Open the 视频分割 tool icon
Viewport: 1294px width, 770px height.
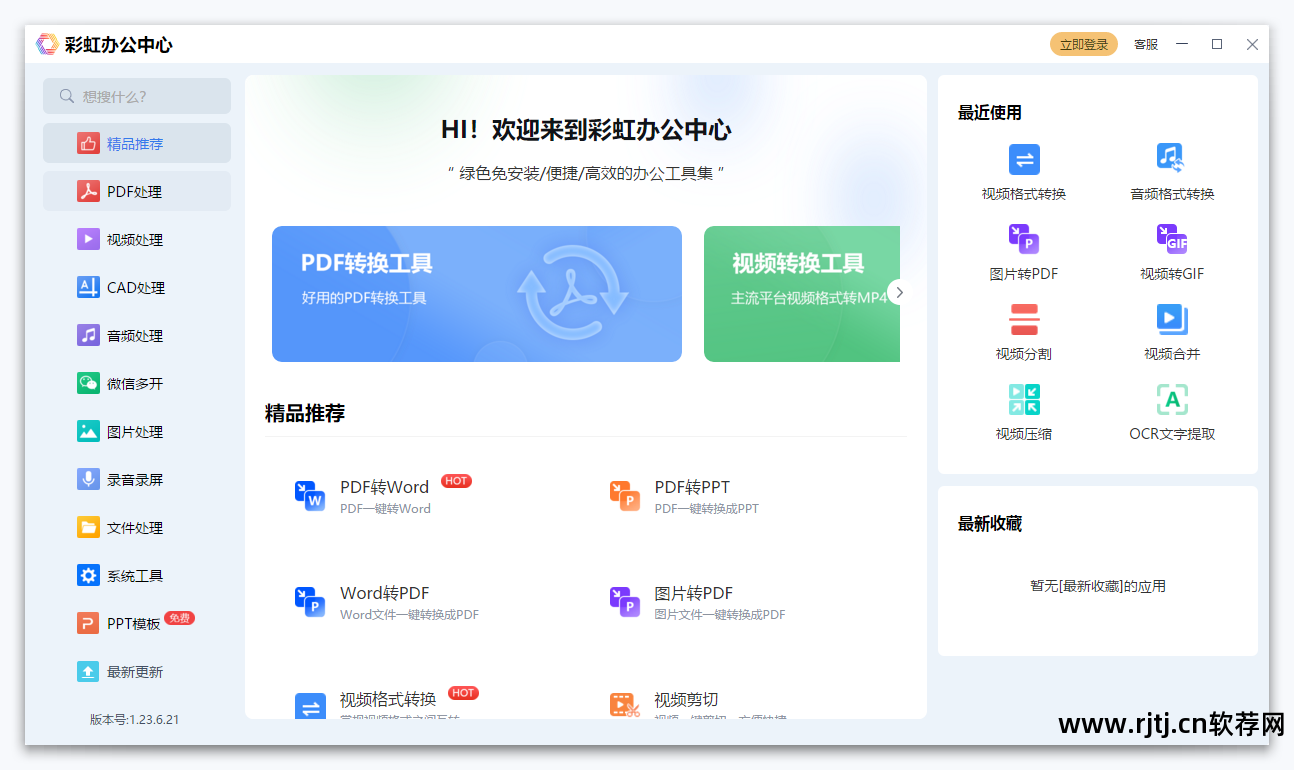[1023, 320]
